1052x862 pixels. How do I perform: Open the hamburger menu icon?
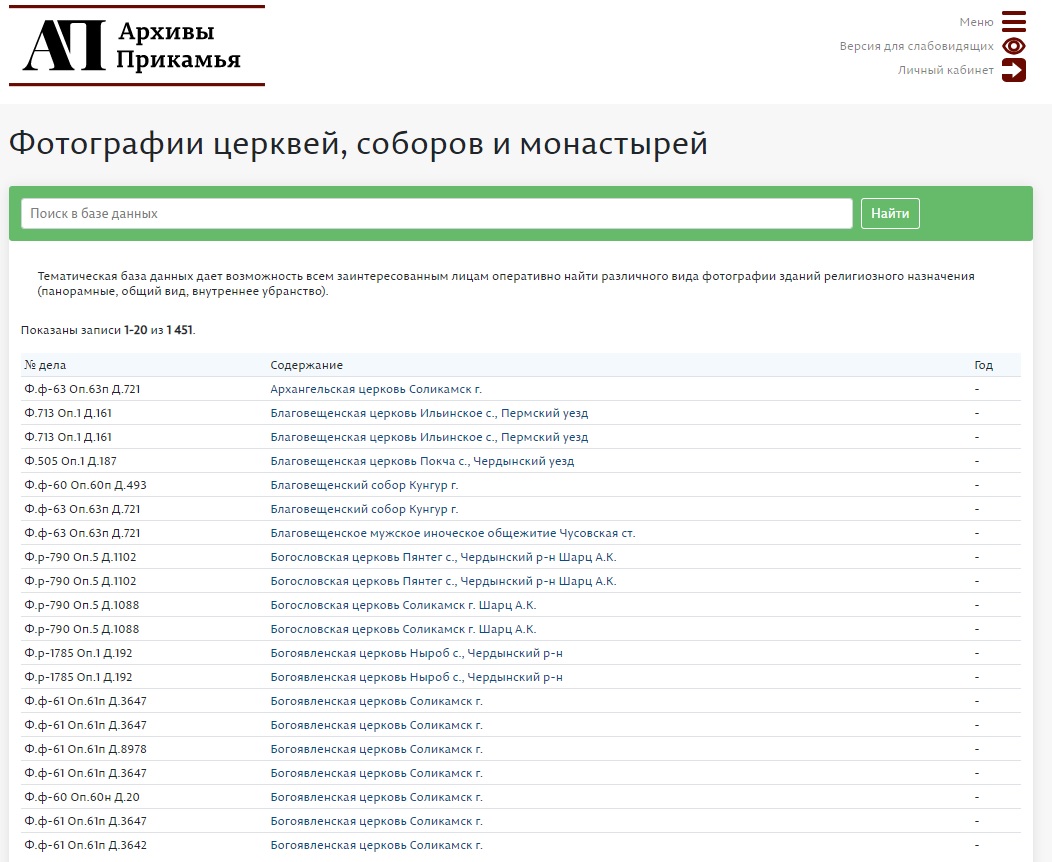[x=1013, y=22]
